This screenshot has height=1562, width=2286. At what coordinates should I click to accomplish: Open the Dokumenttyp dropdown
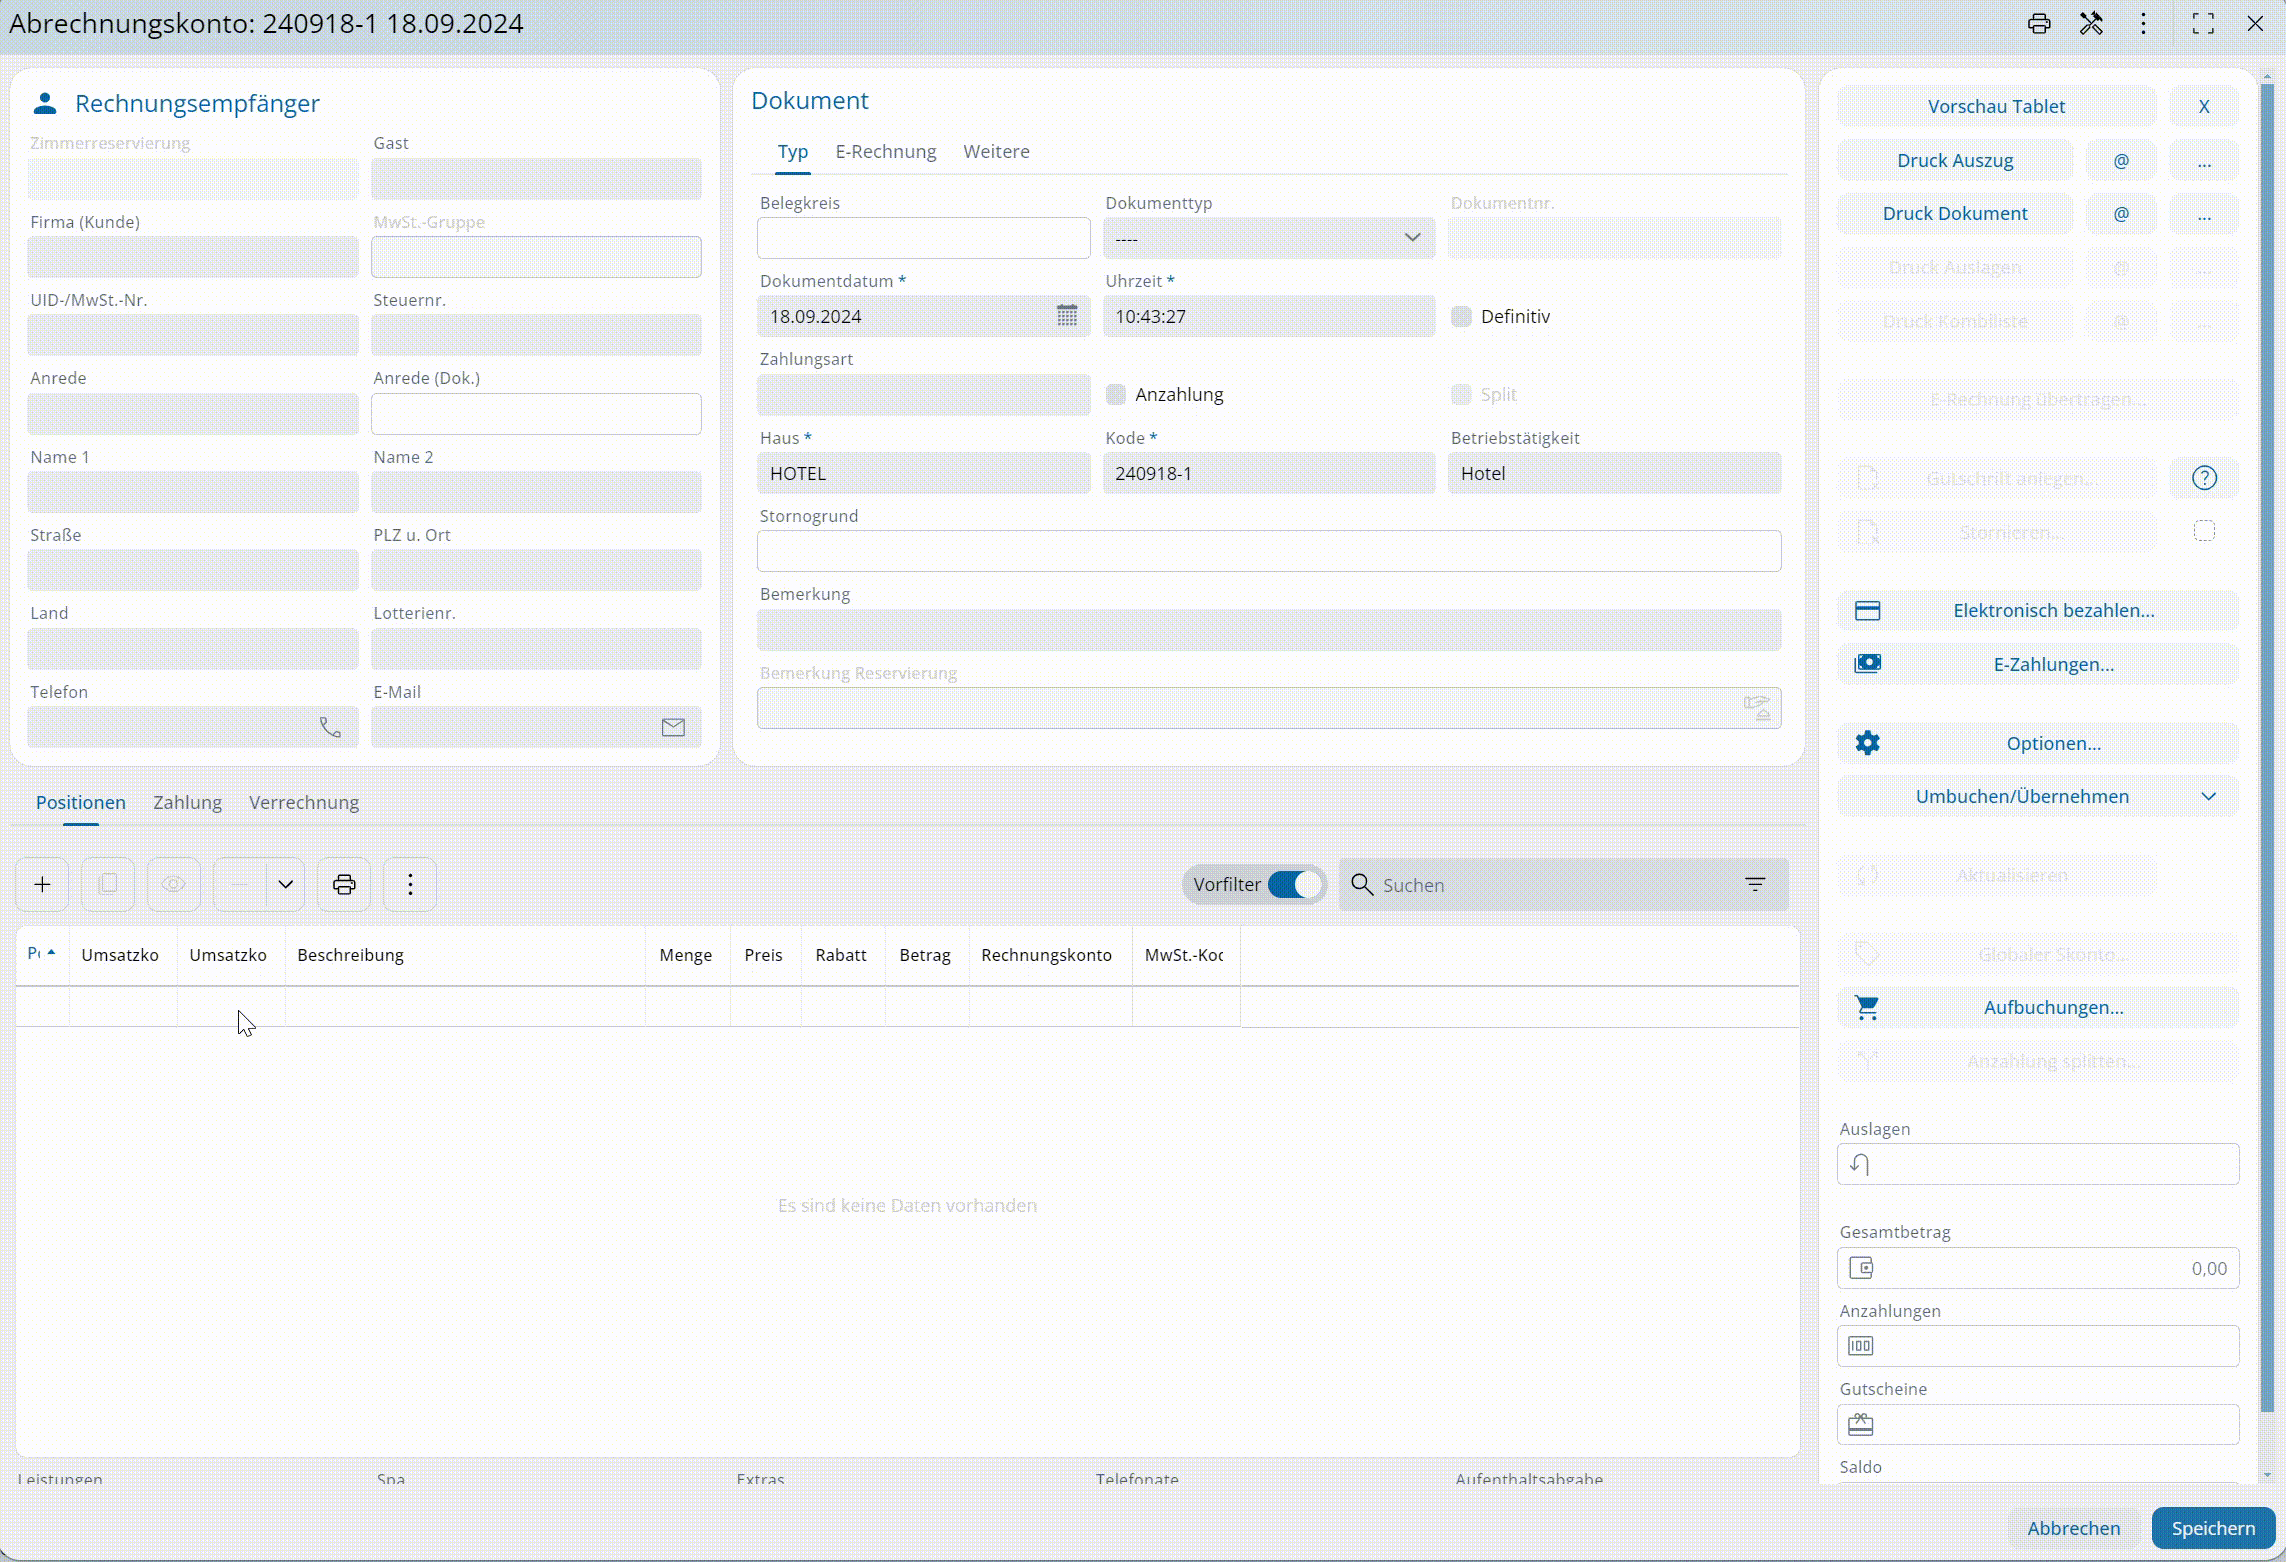click(x=1268, y=238)
